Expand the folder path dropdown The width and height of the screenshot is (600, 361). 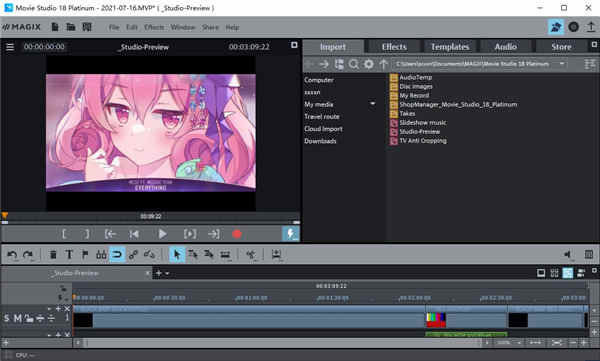pos(562,64)
